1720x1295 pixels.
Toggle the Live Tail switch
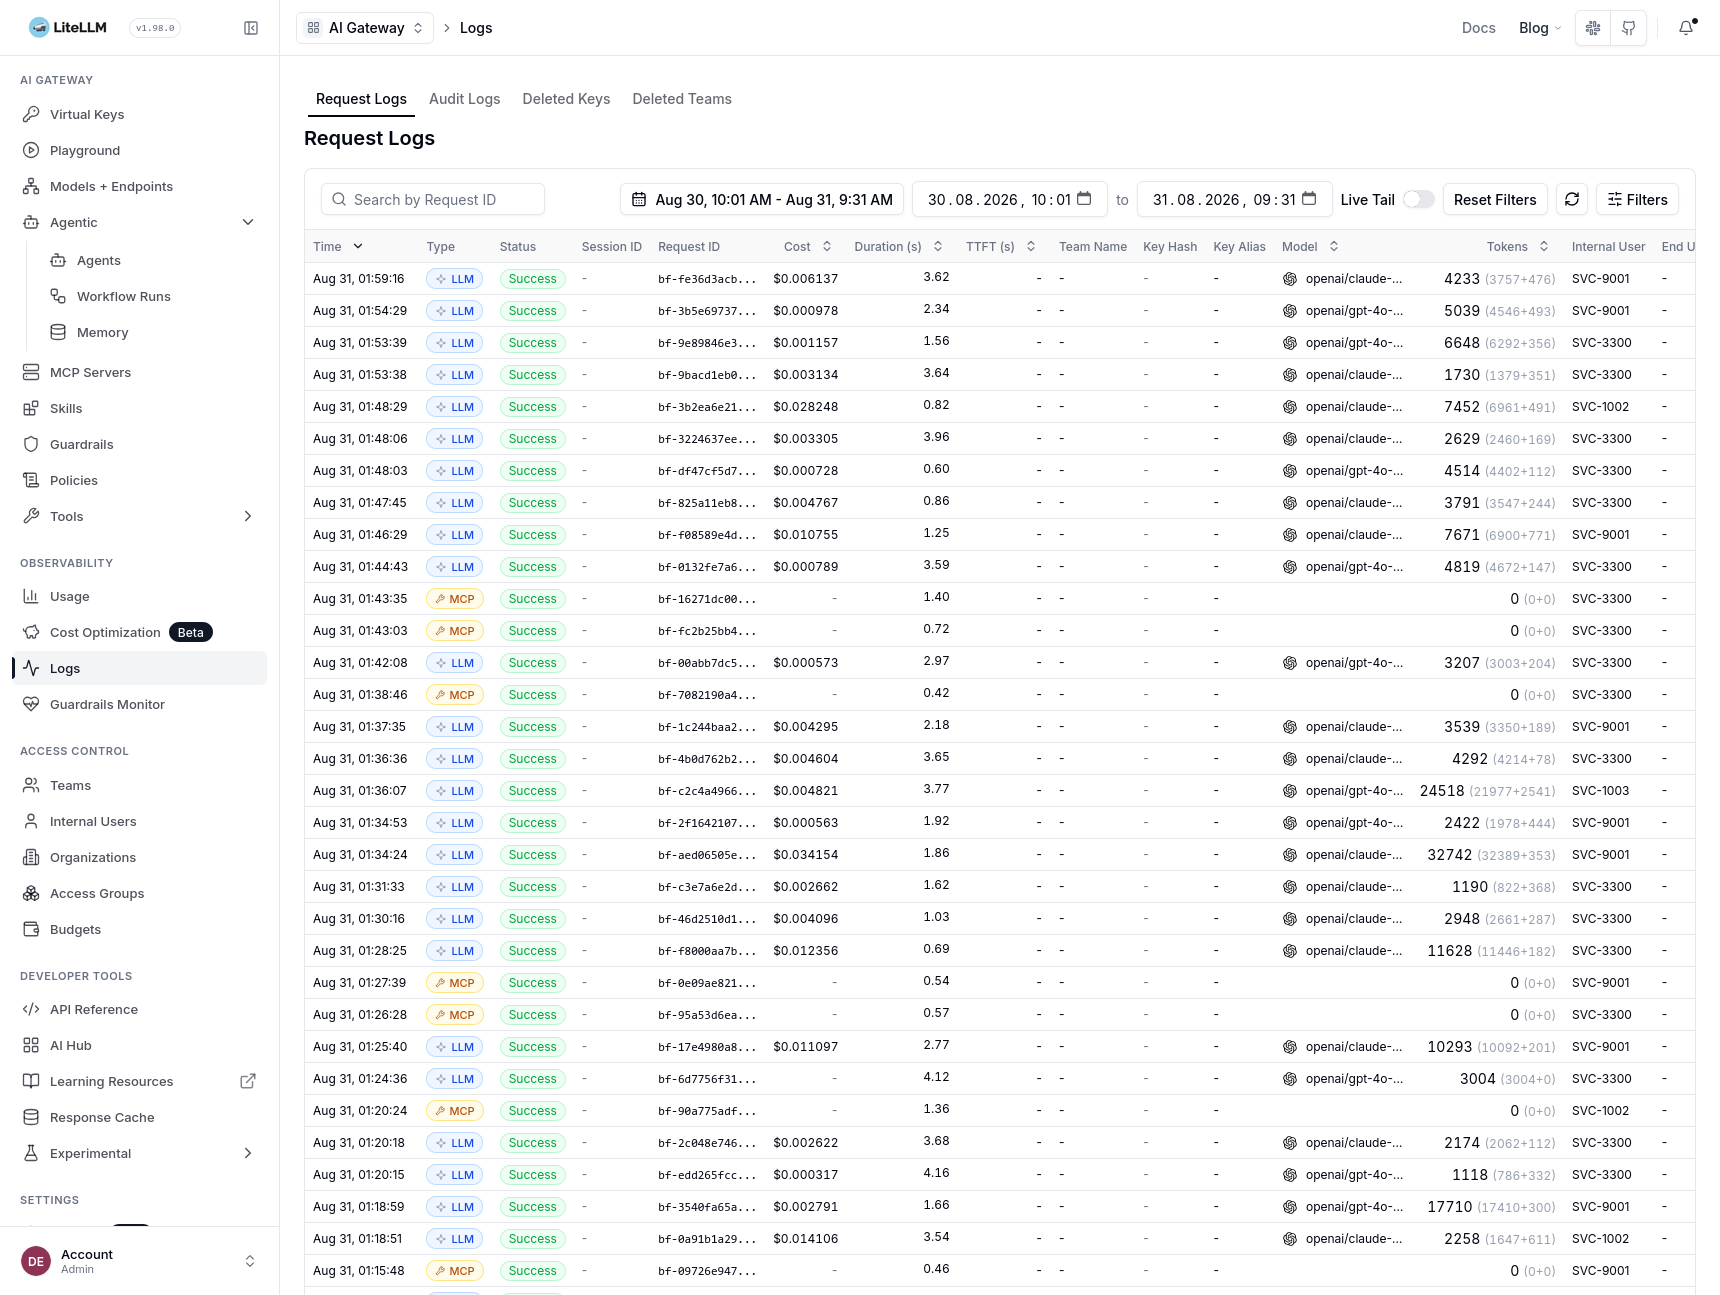[x=1418, y=200]
